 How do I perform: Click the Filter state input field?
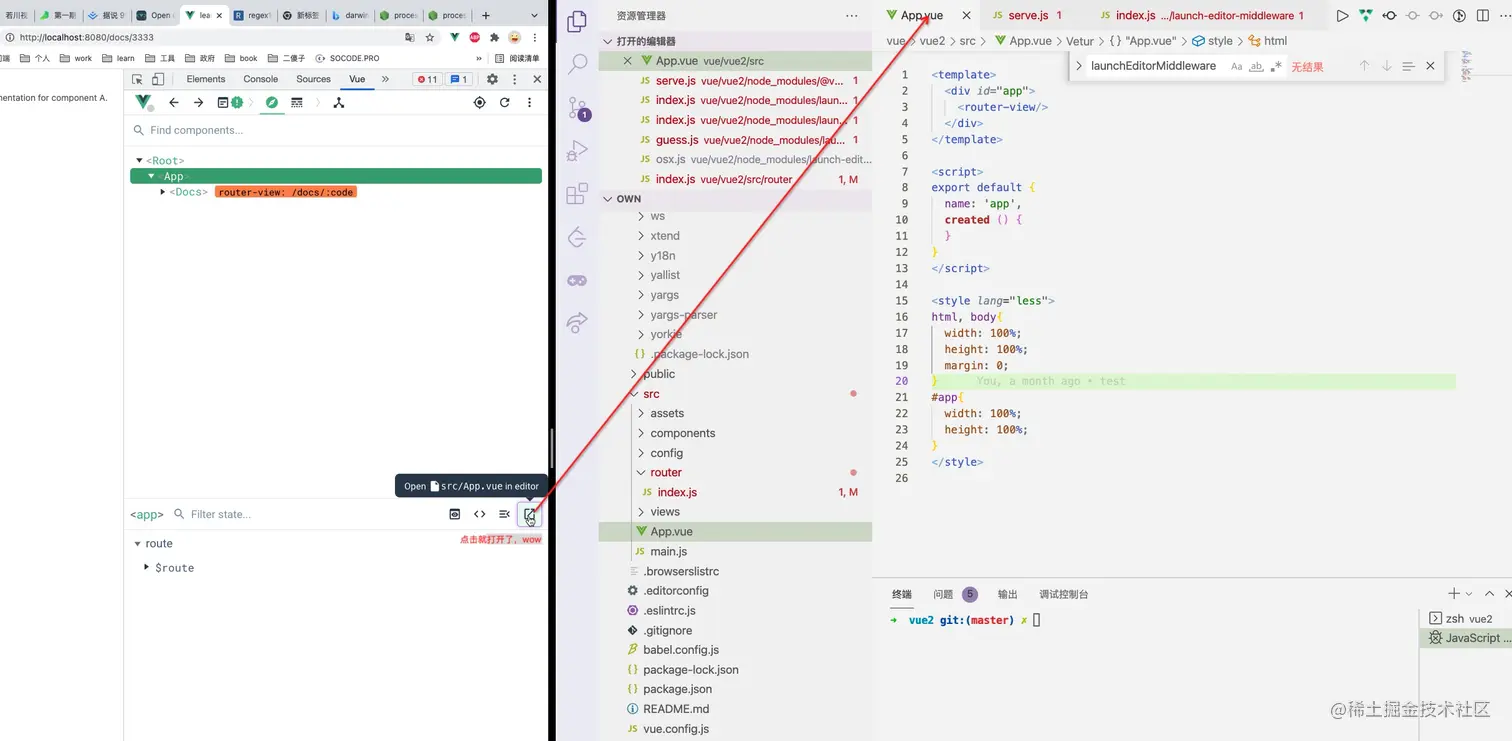[310, 514]
